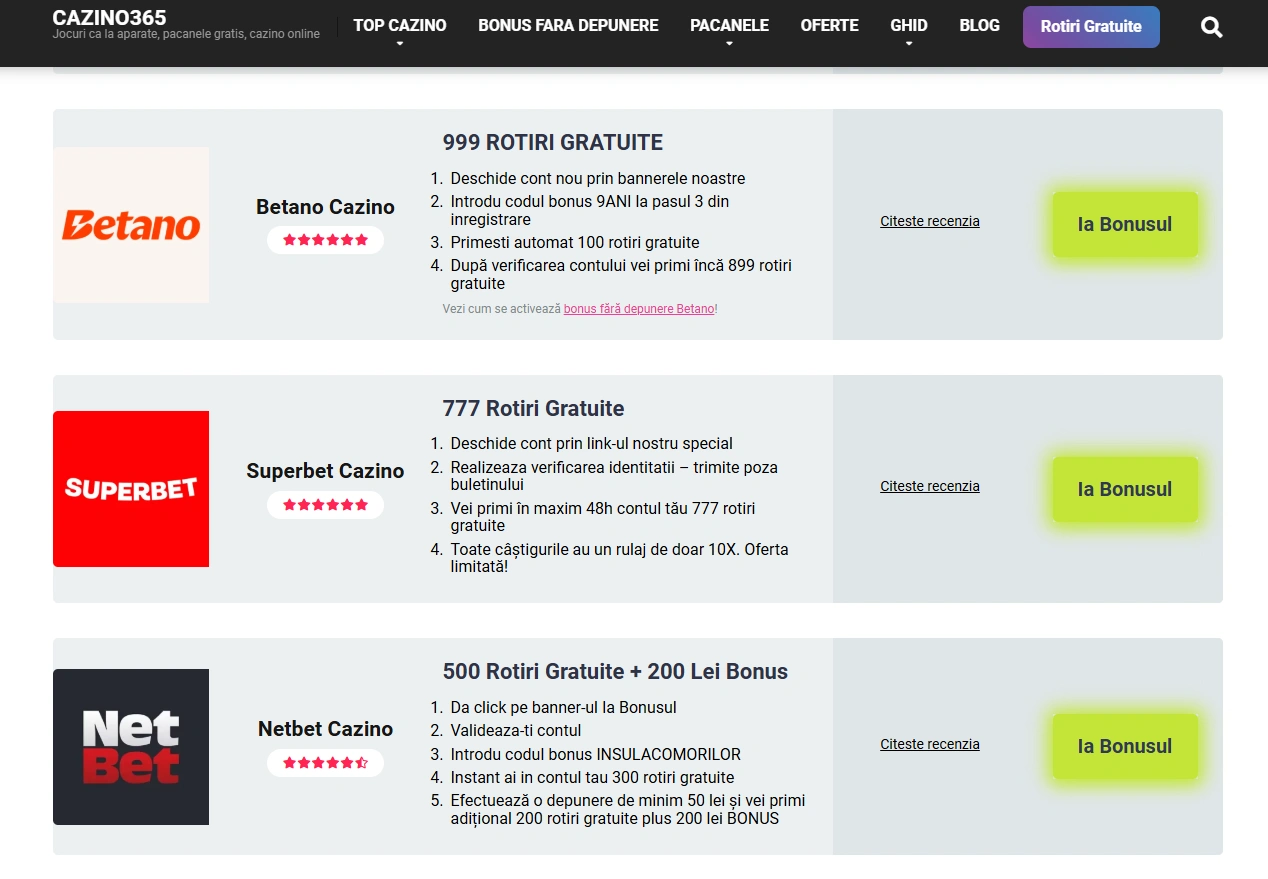Image resolution: width=1268 pixels, height=879 pixels.
Task: Click step Instant ai in contul tau 300 rotiri
Action: tap(593, 777)
